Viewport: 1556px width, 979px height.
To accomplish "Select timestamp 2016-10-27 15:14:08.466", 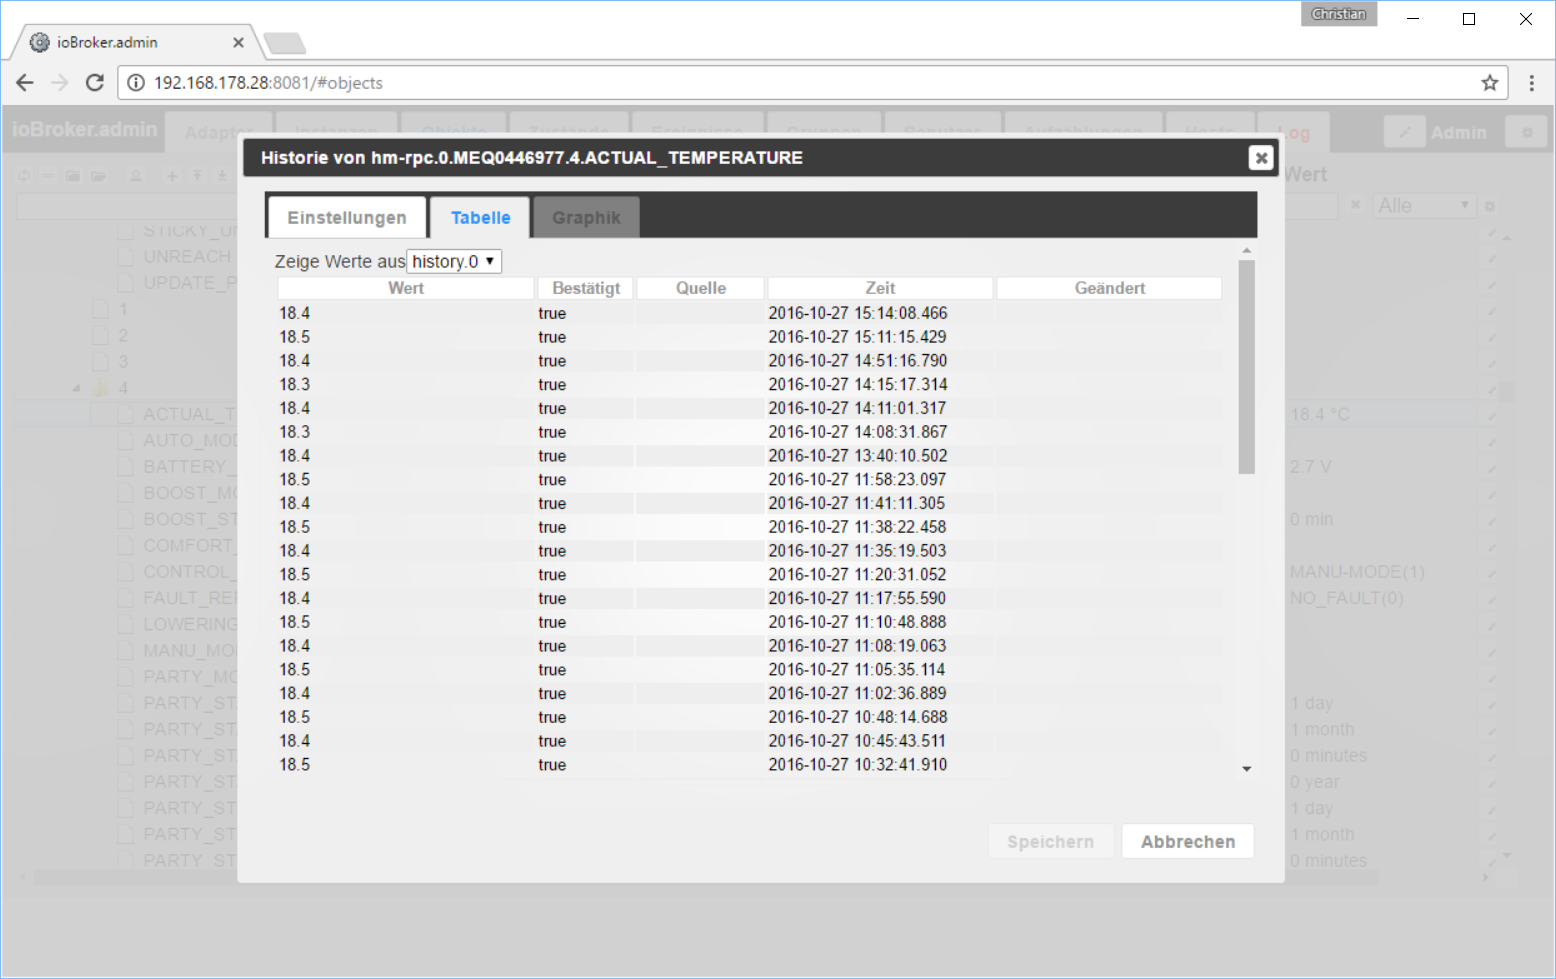I will 858,313.
